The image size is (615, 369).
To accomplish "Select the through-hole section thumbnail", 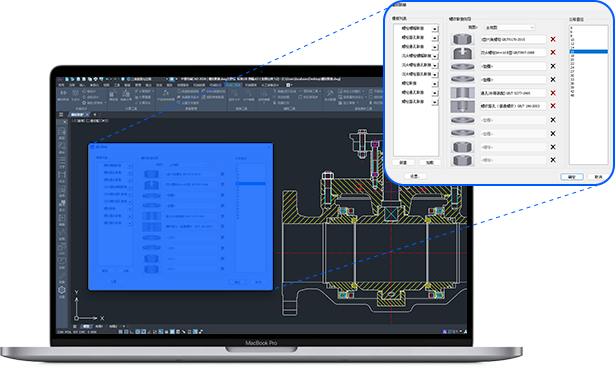I will 462,93.
